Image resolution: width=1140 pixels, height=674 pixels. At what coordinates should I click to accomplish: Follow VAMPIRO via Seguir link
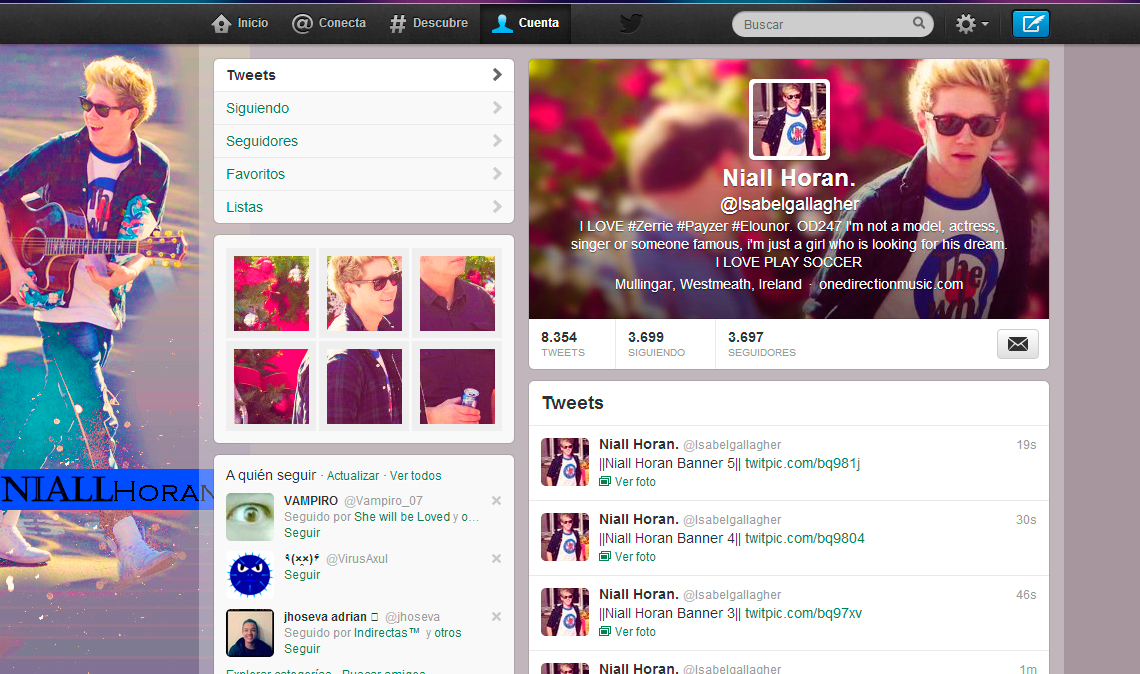(x=302, y=533)
